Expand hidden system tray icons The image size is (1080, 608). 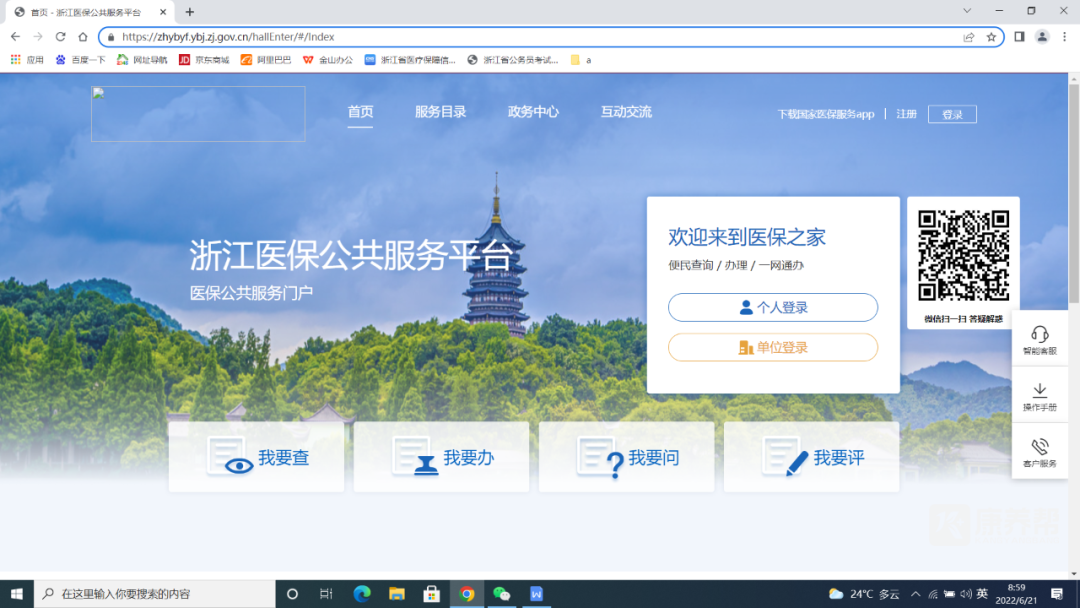coord(915,594)
